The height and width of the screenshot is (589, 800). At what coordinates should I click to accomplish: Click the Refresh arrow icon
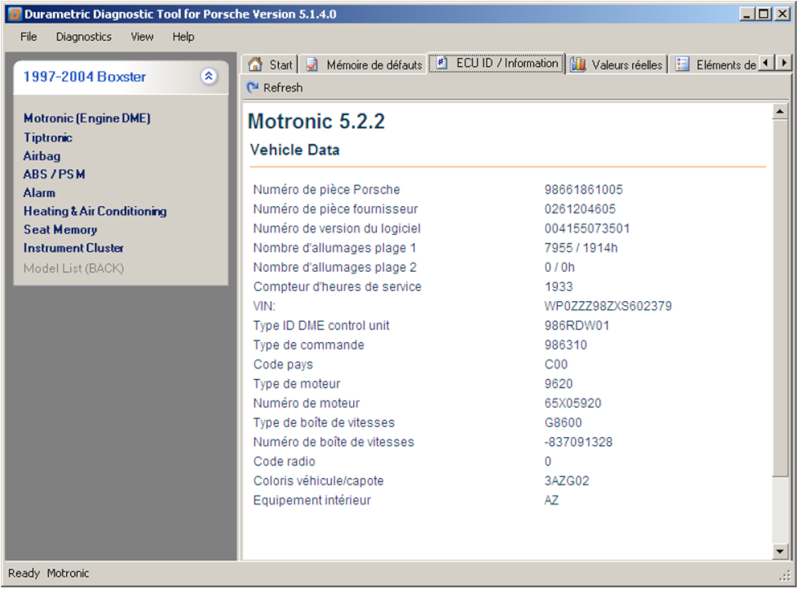(253, 88)
